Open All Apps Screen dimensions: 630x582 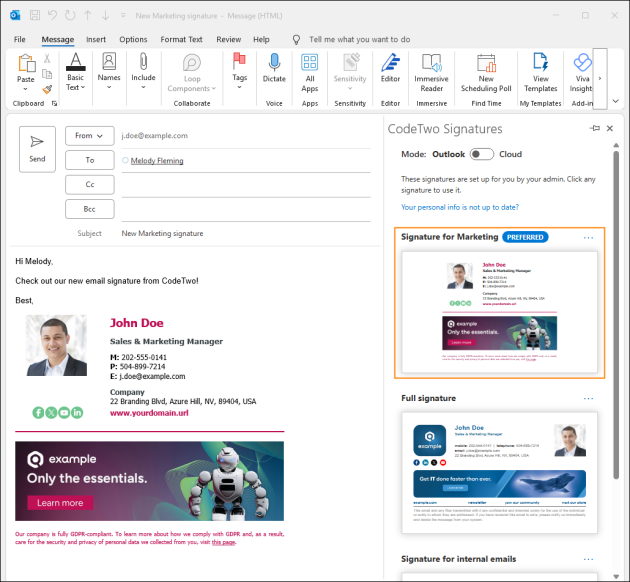pos(310,73)
